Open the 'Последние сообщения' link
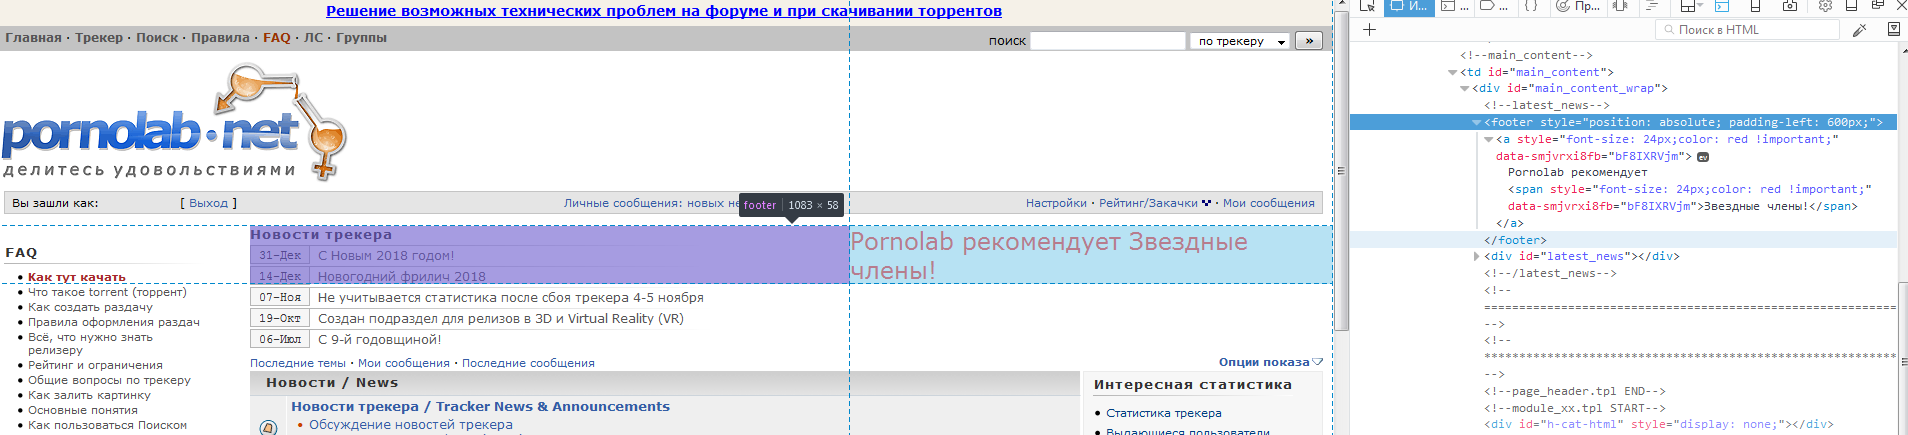Screen dimensions: 1908x435 [528, 363]
